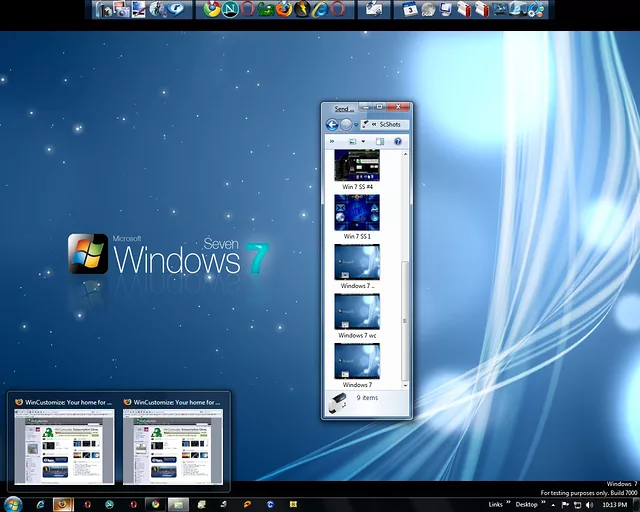
Task: Open recent pages dropdown beside forward button
Action: tap(357, 125)
